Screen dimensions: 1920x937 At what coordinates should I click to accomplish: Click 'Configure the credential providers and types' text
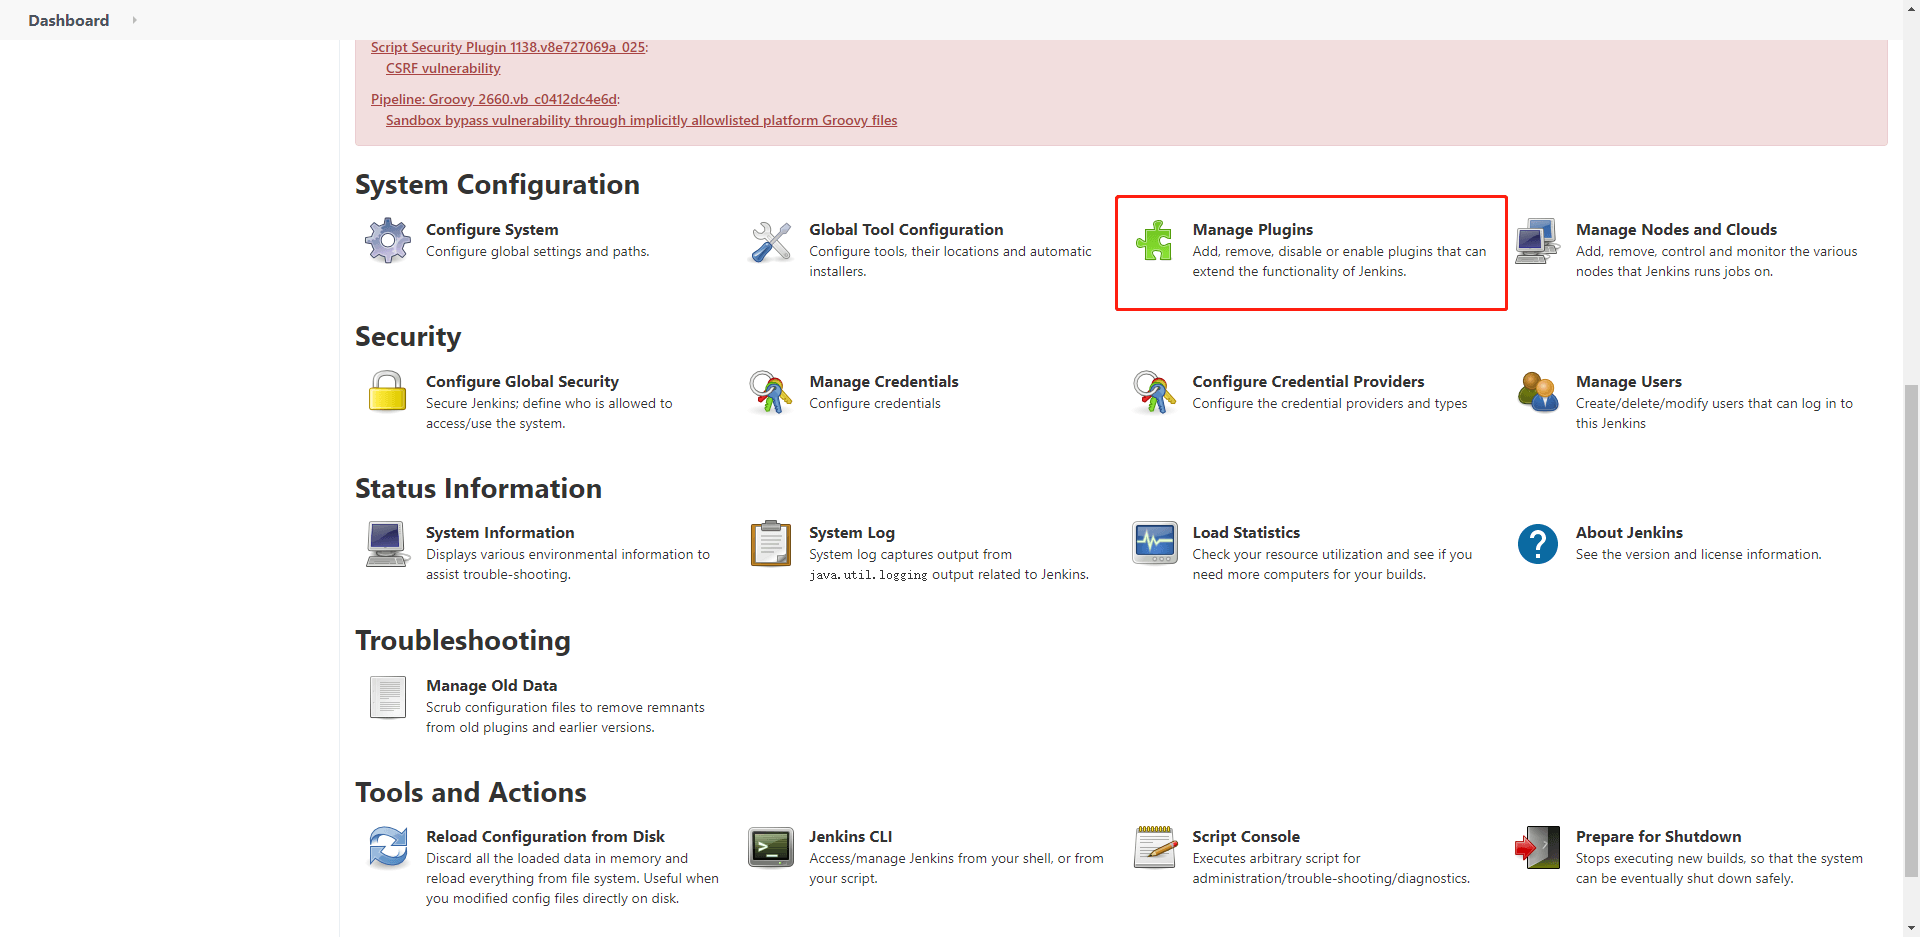pyautogui.click(x=1330, y=404)
